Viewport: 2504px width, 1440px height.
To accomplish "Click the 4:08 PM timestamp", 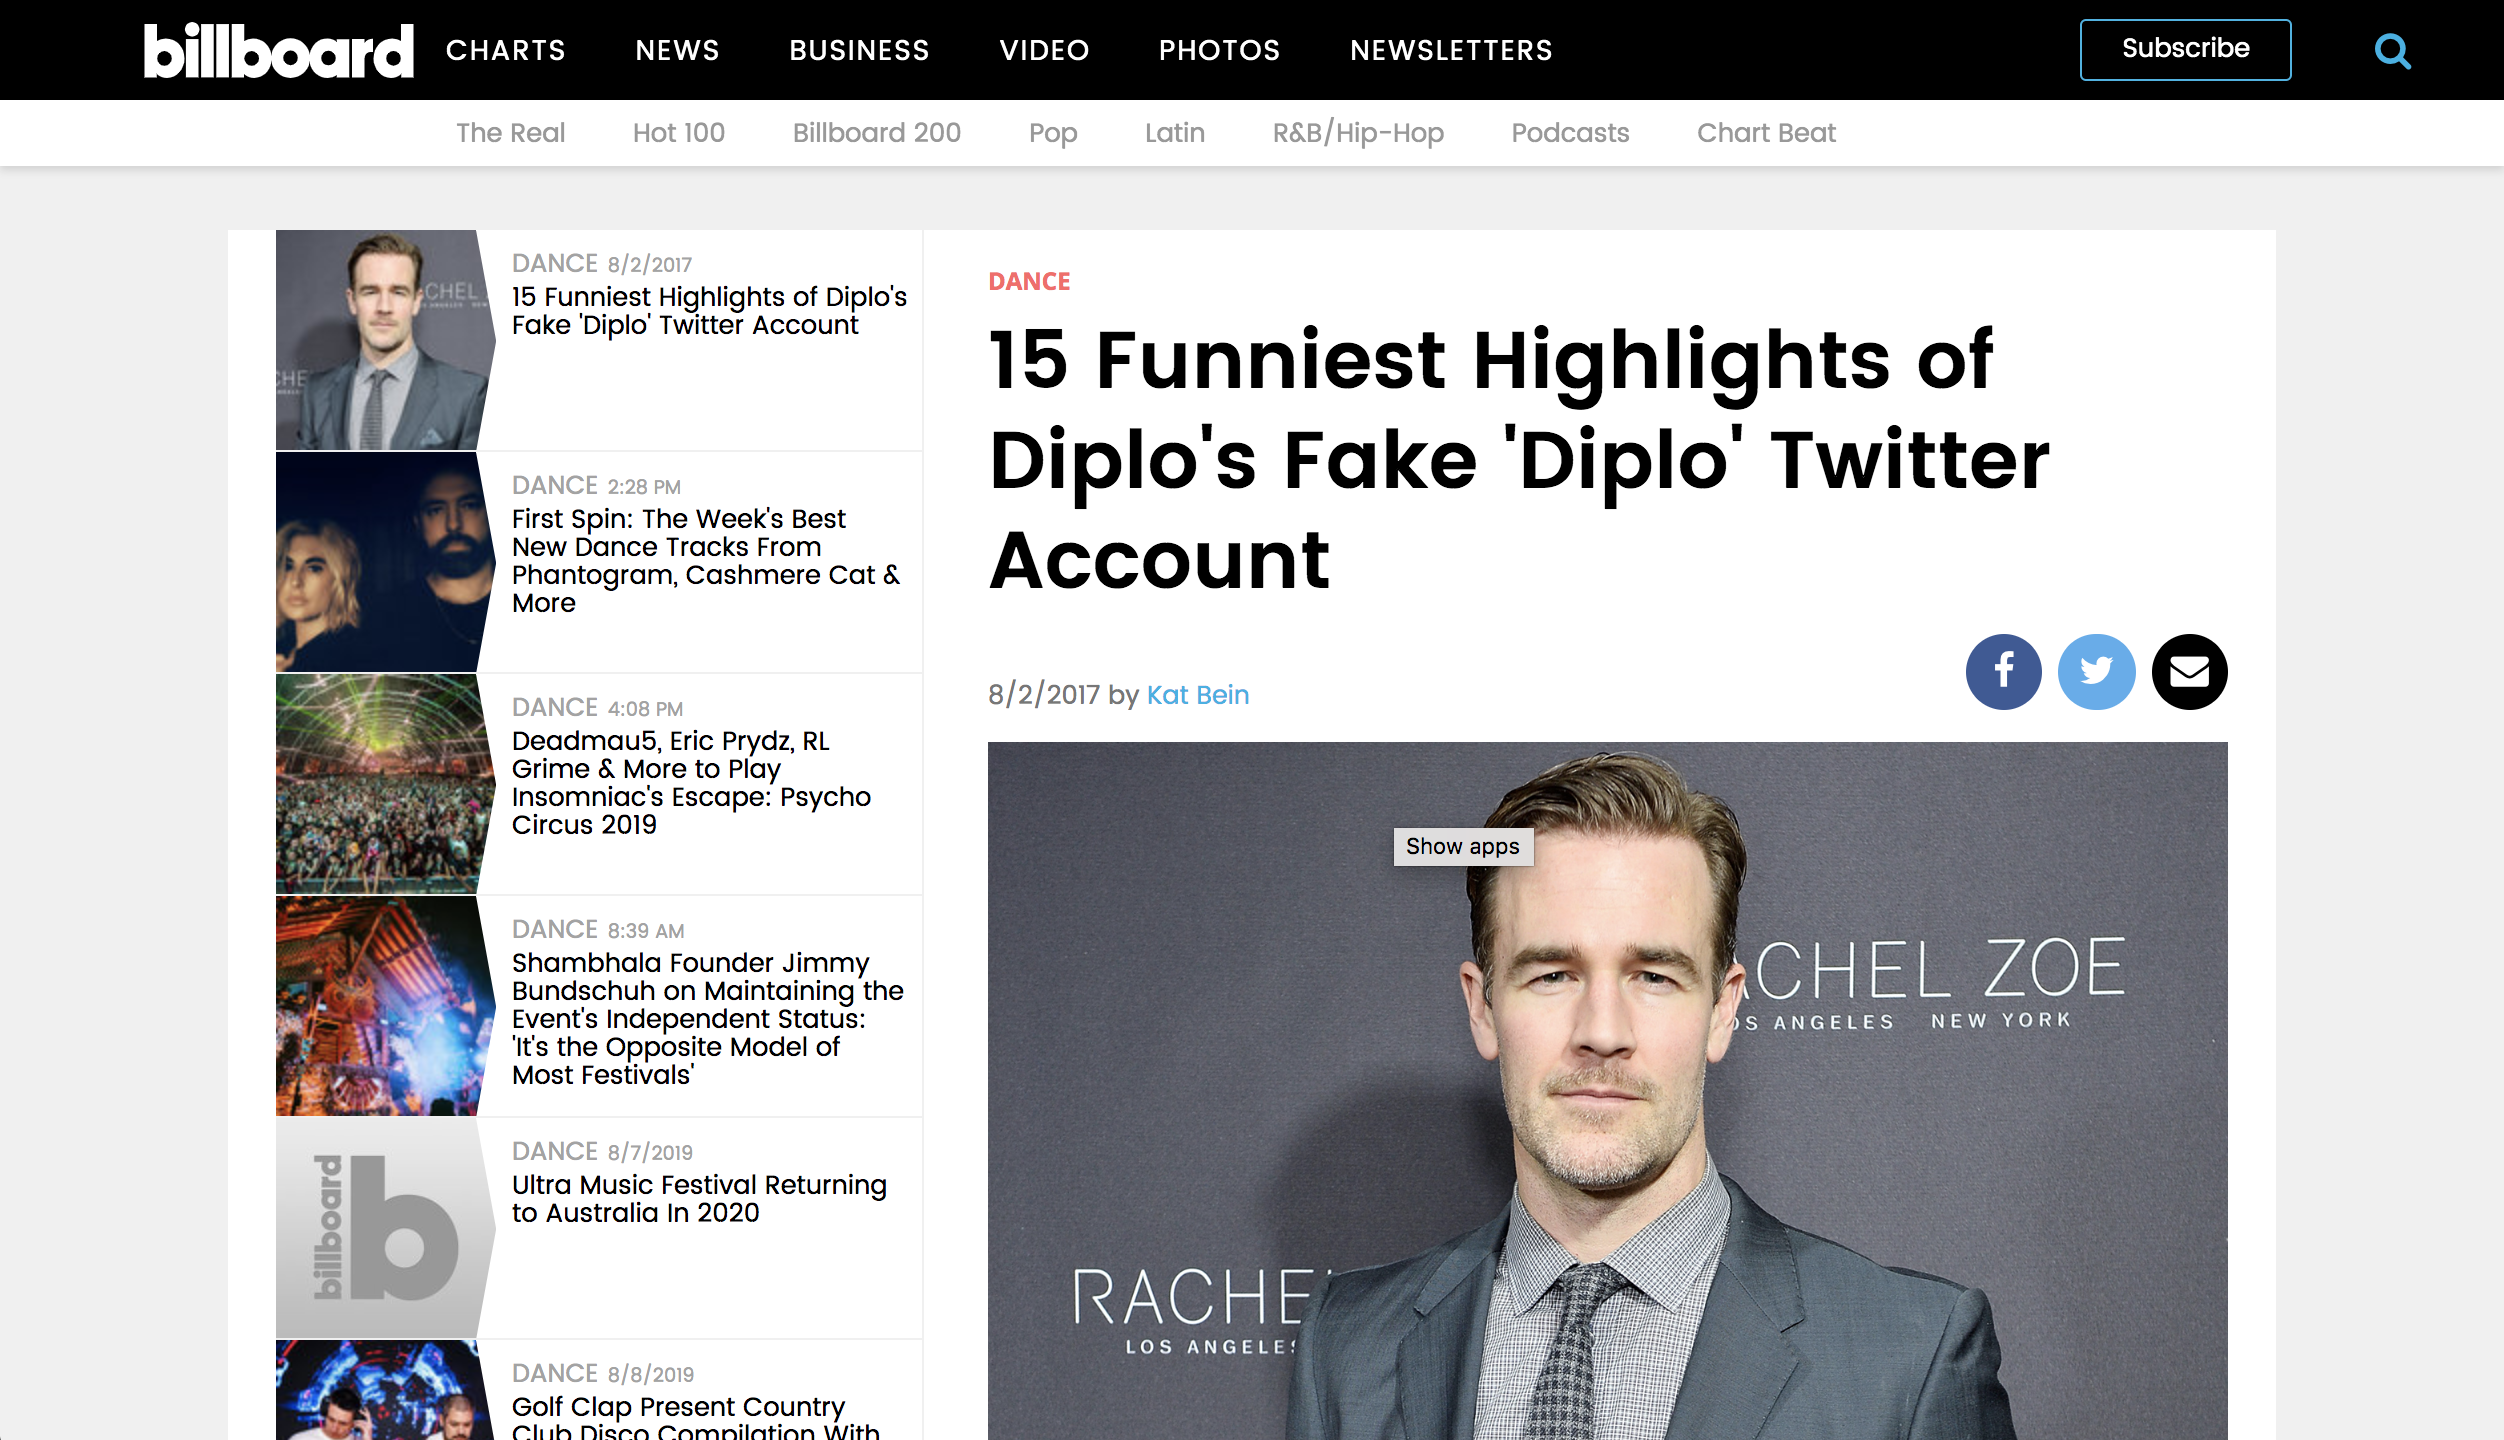I will pos(645,709).
